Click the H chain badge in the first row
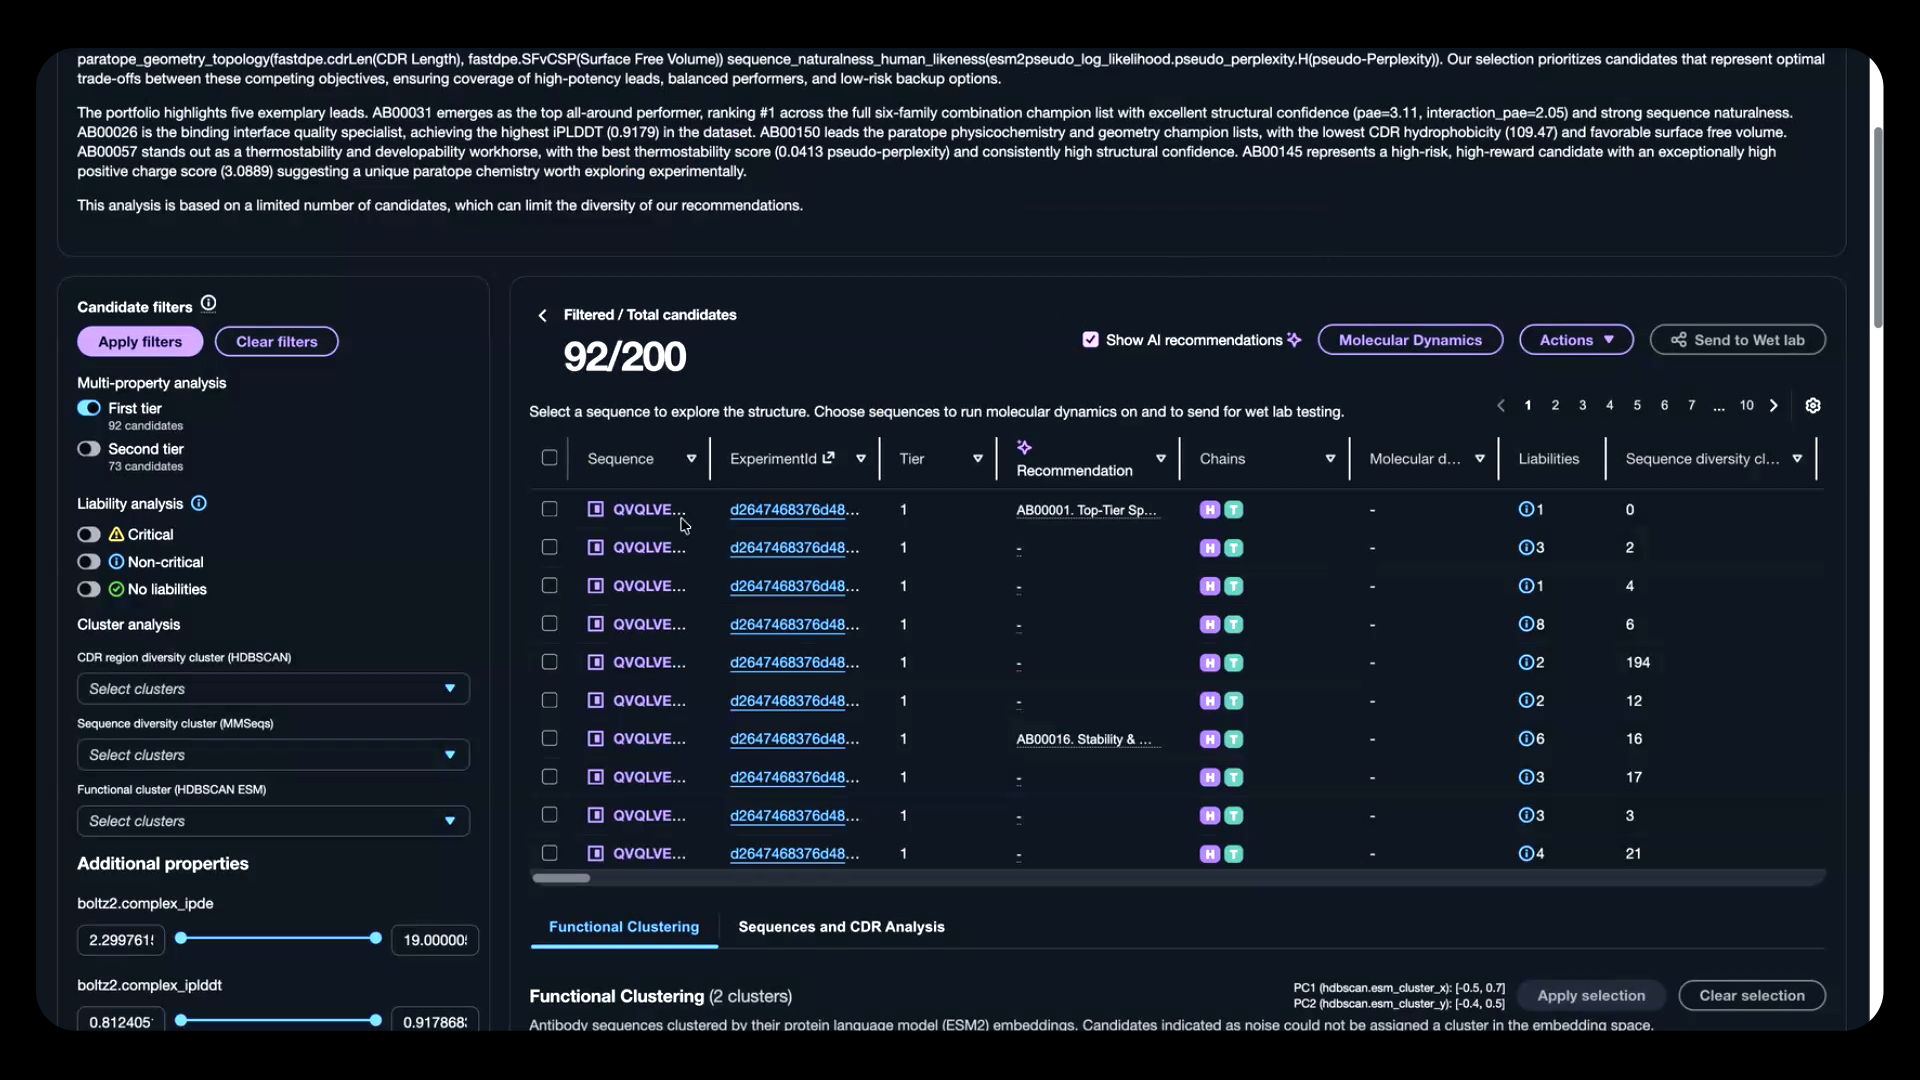 (1210, 510)
